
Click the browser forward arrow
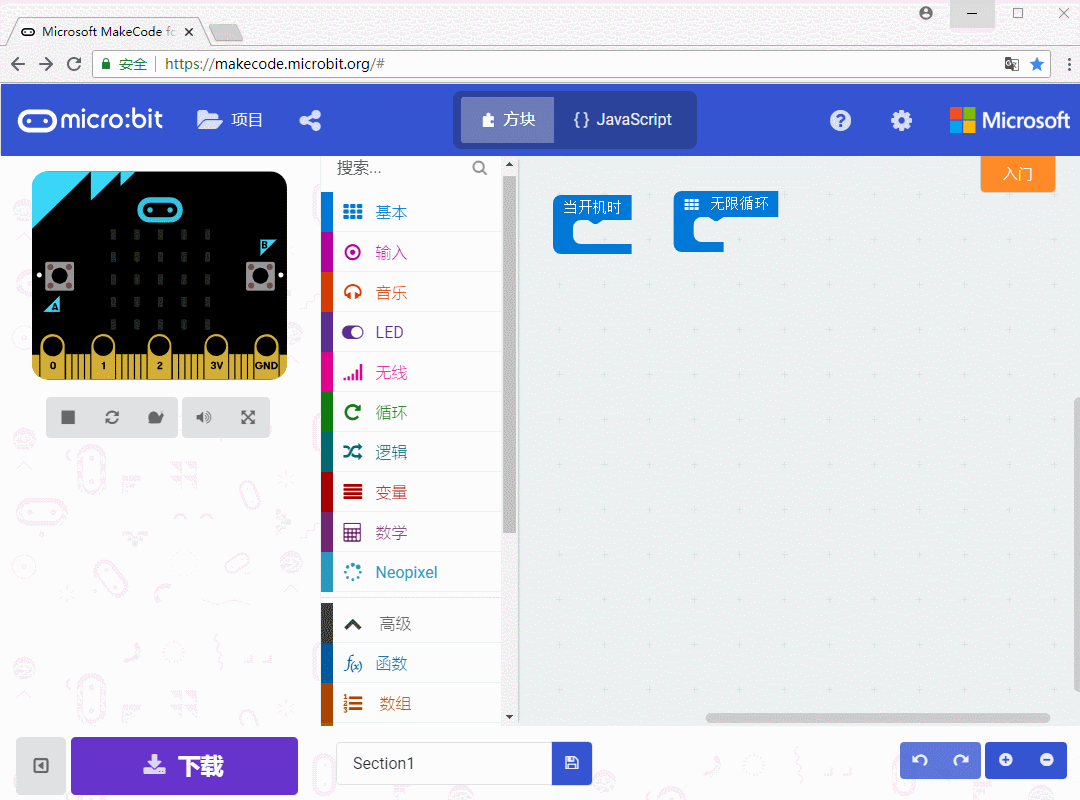click(x=46, y=64)
